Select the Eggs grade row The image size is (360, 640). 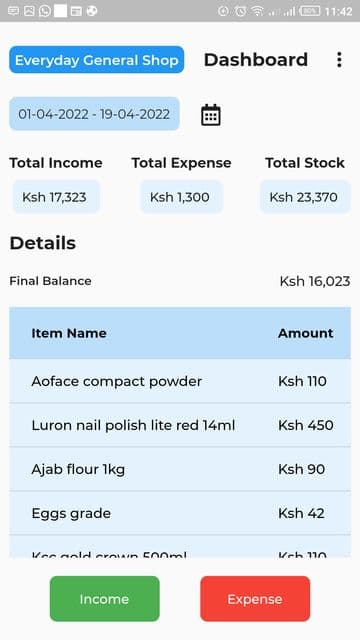tap(180, 513)
